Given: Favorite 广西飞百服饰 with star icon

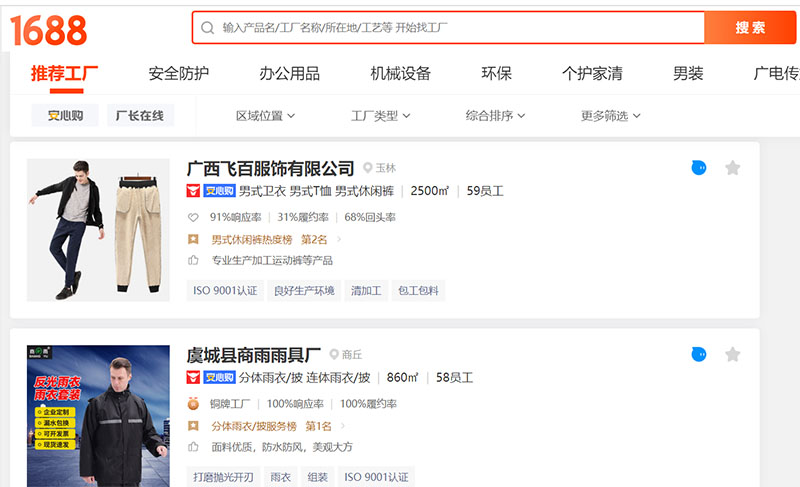Looking at the screenshot, I should [733, 167].
